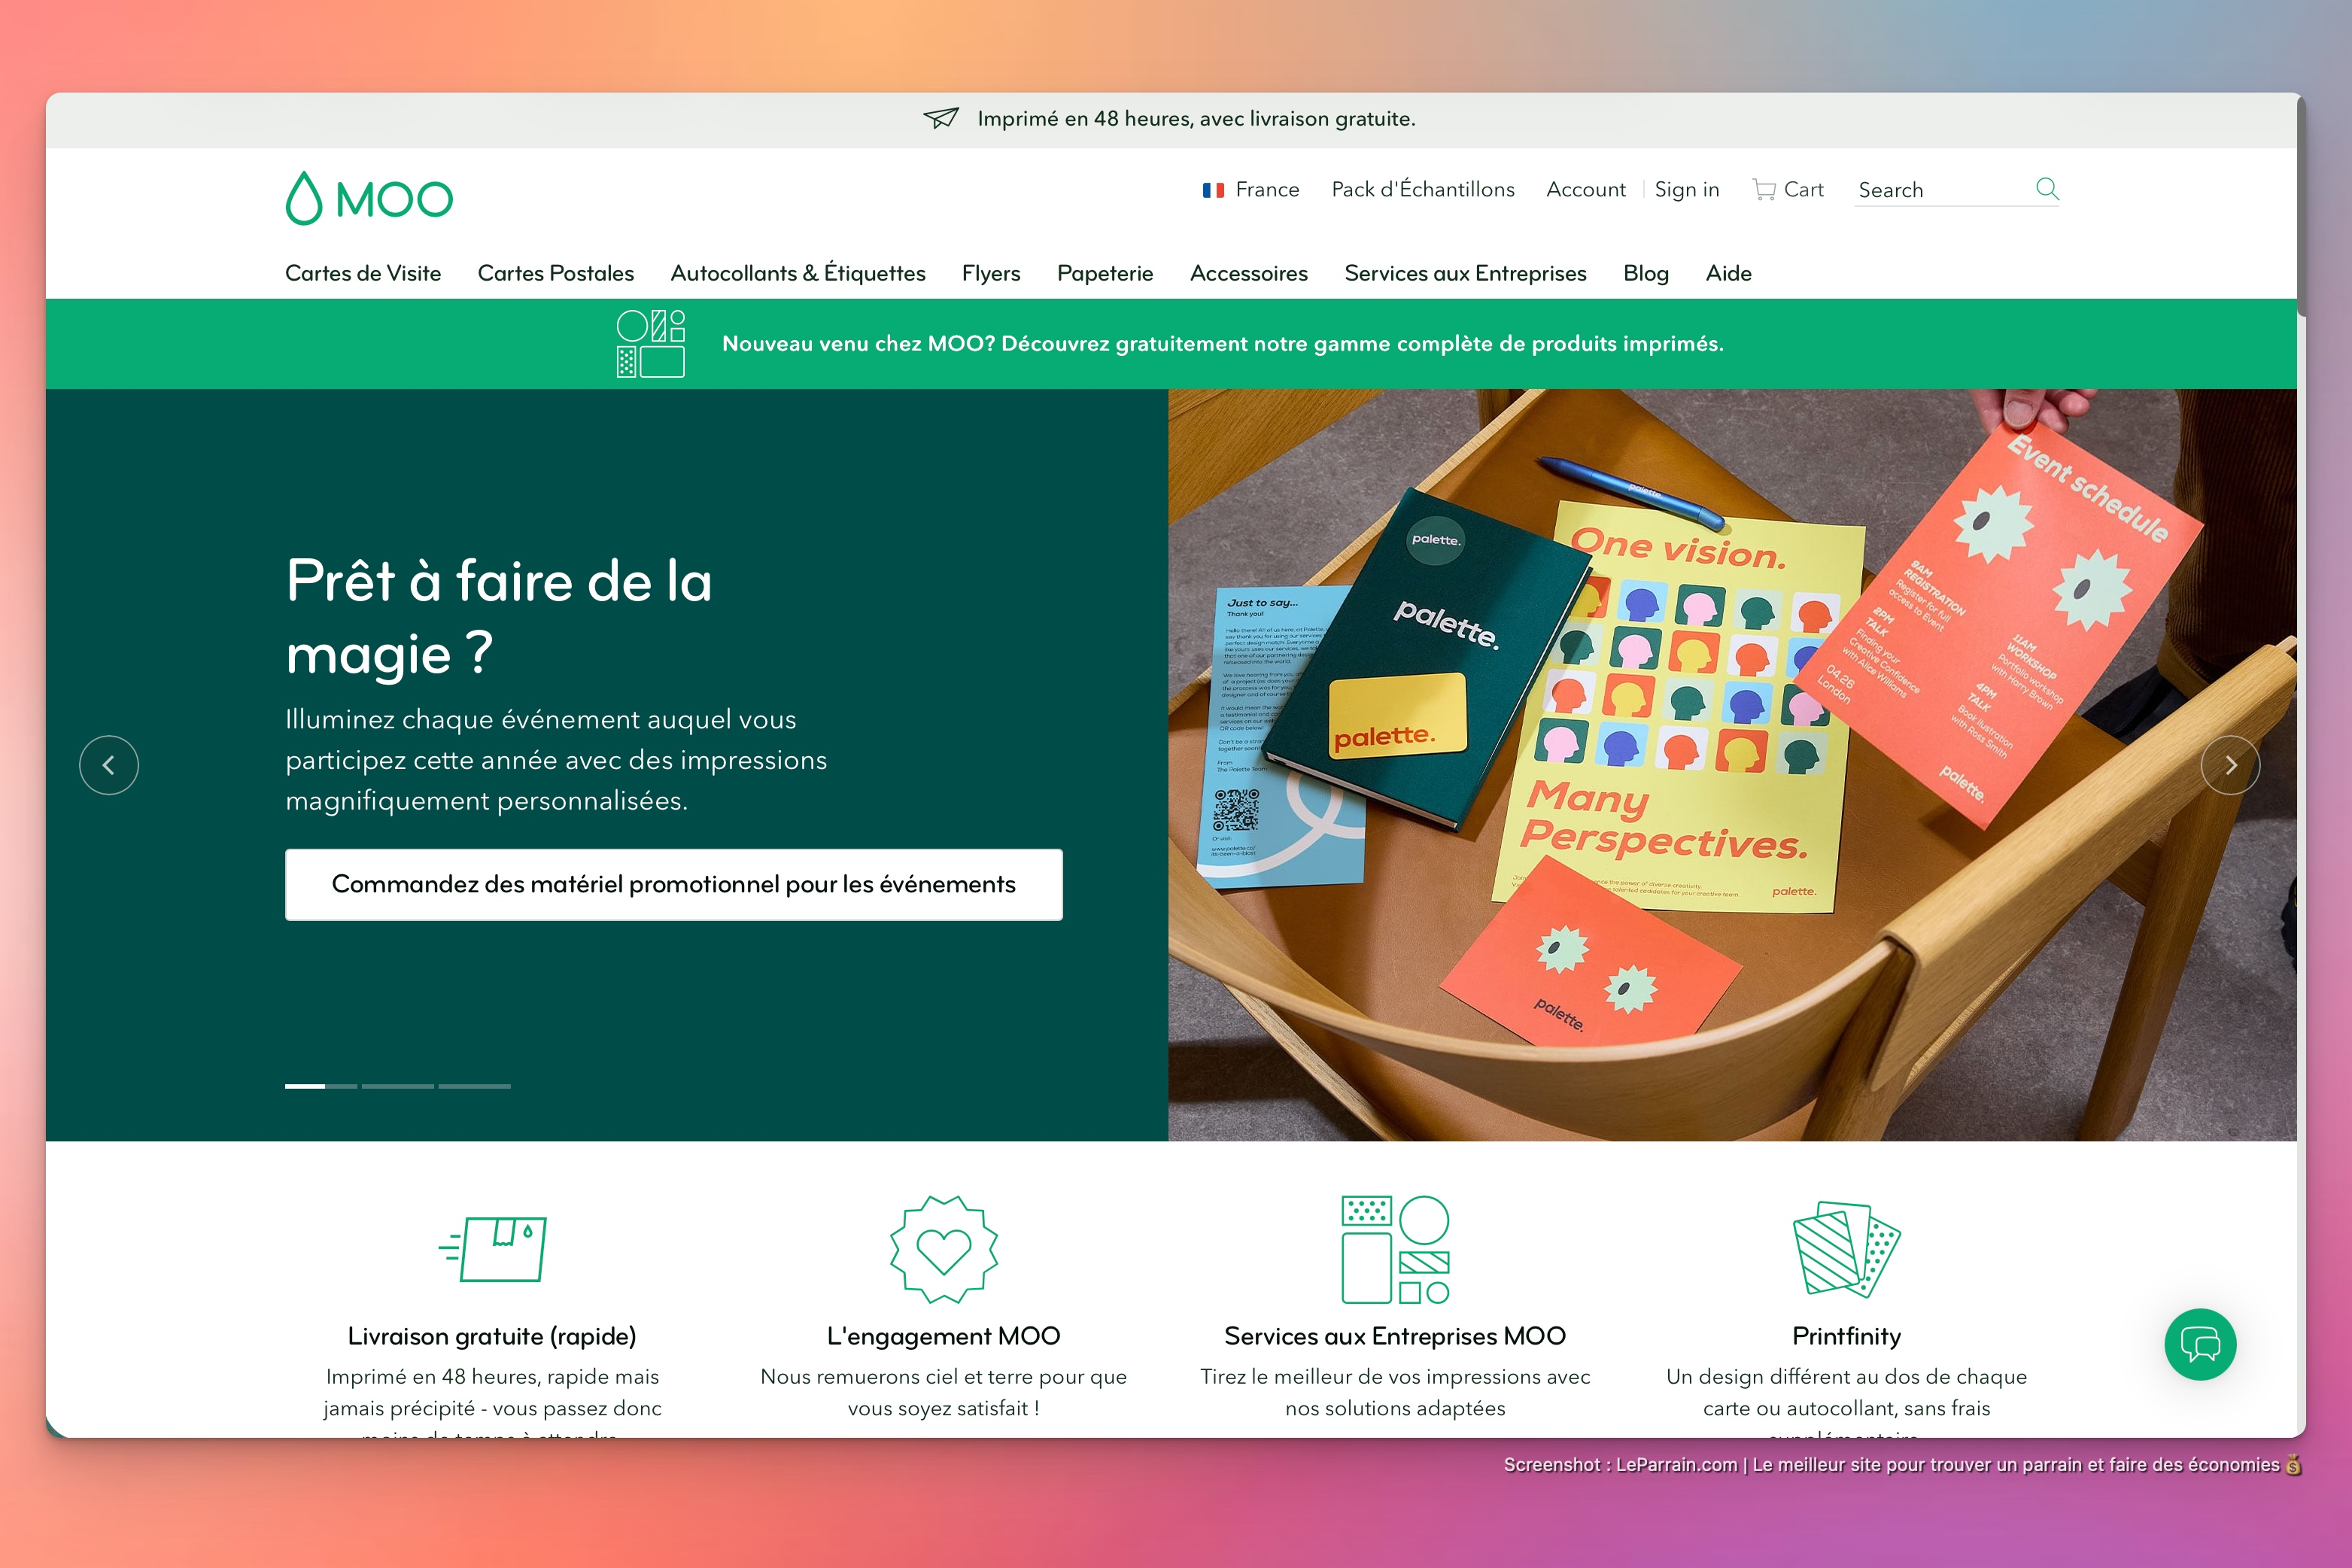
Task: Expand the Autocollants & Étiquettes menu
Action: click(x=797, y=273)
